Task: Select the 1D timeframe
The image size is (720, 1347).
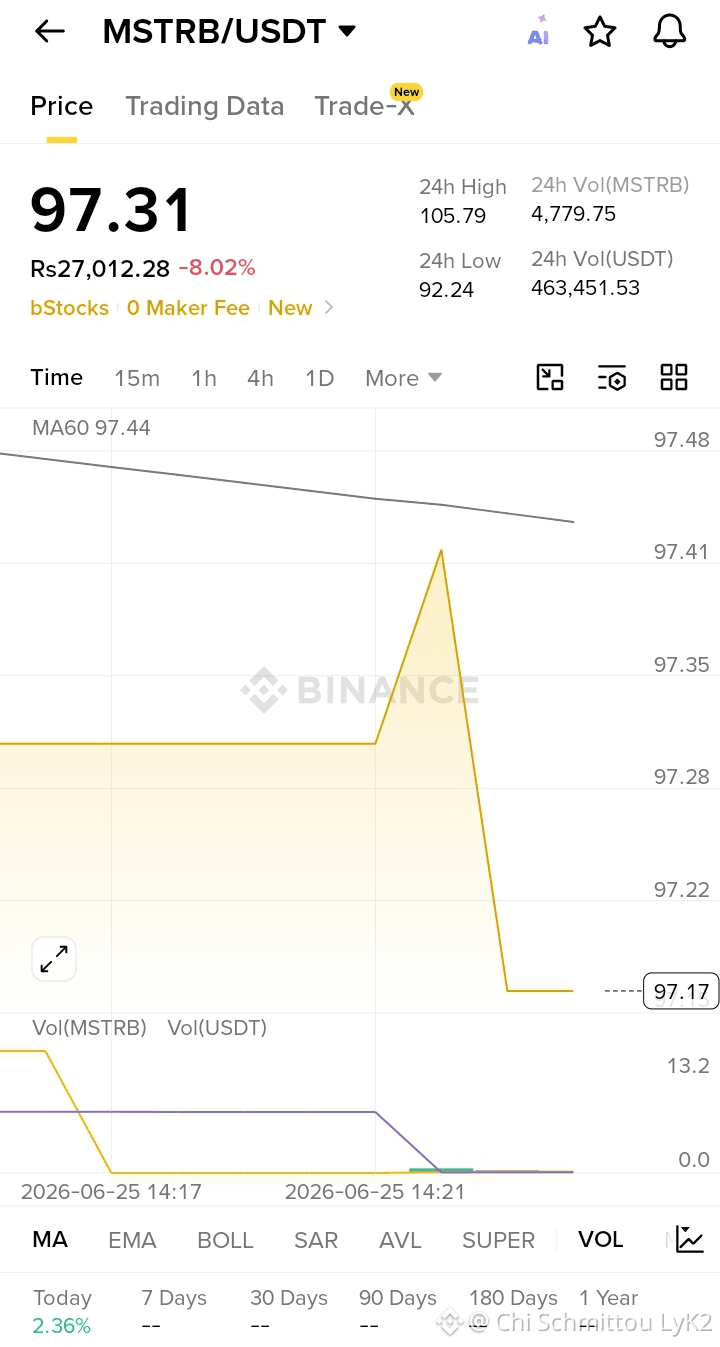Action: coord(319,378)
